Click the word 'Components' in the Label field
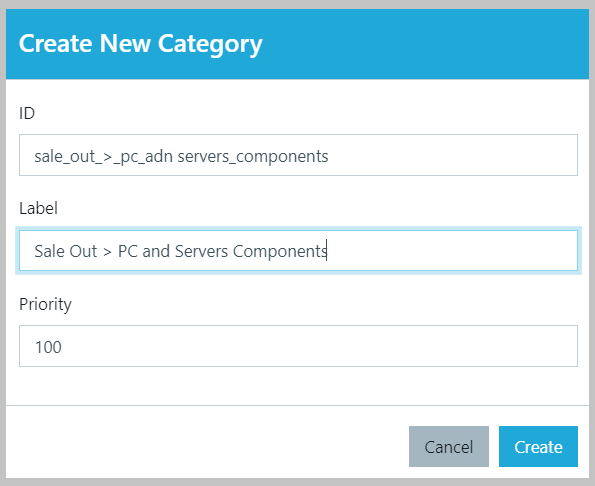Viewport: 595px width, 486px height. [280, 252]
